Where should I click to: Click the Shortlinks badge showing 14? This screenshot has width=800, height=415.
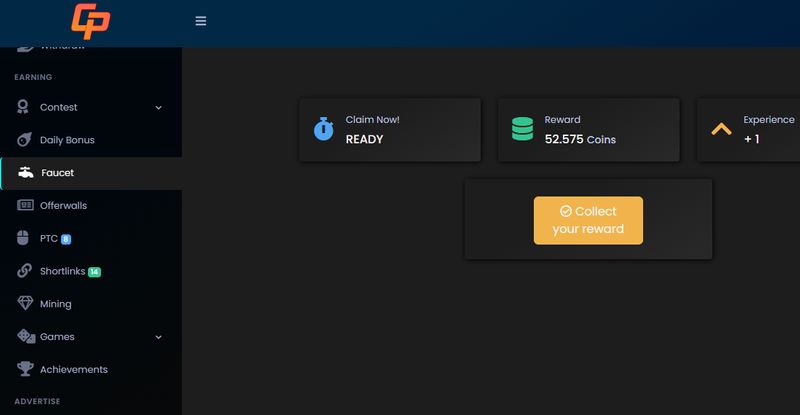tap(94, 272)
